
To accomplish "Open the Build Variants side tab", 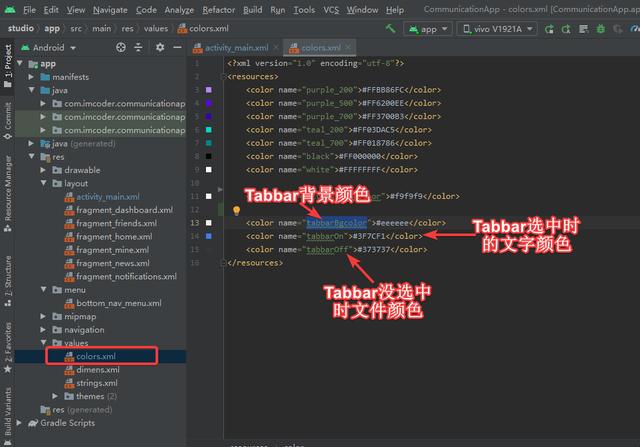I will [x=7, y=416].
